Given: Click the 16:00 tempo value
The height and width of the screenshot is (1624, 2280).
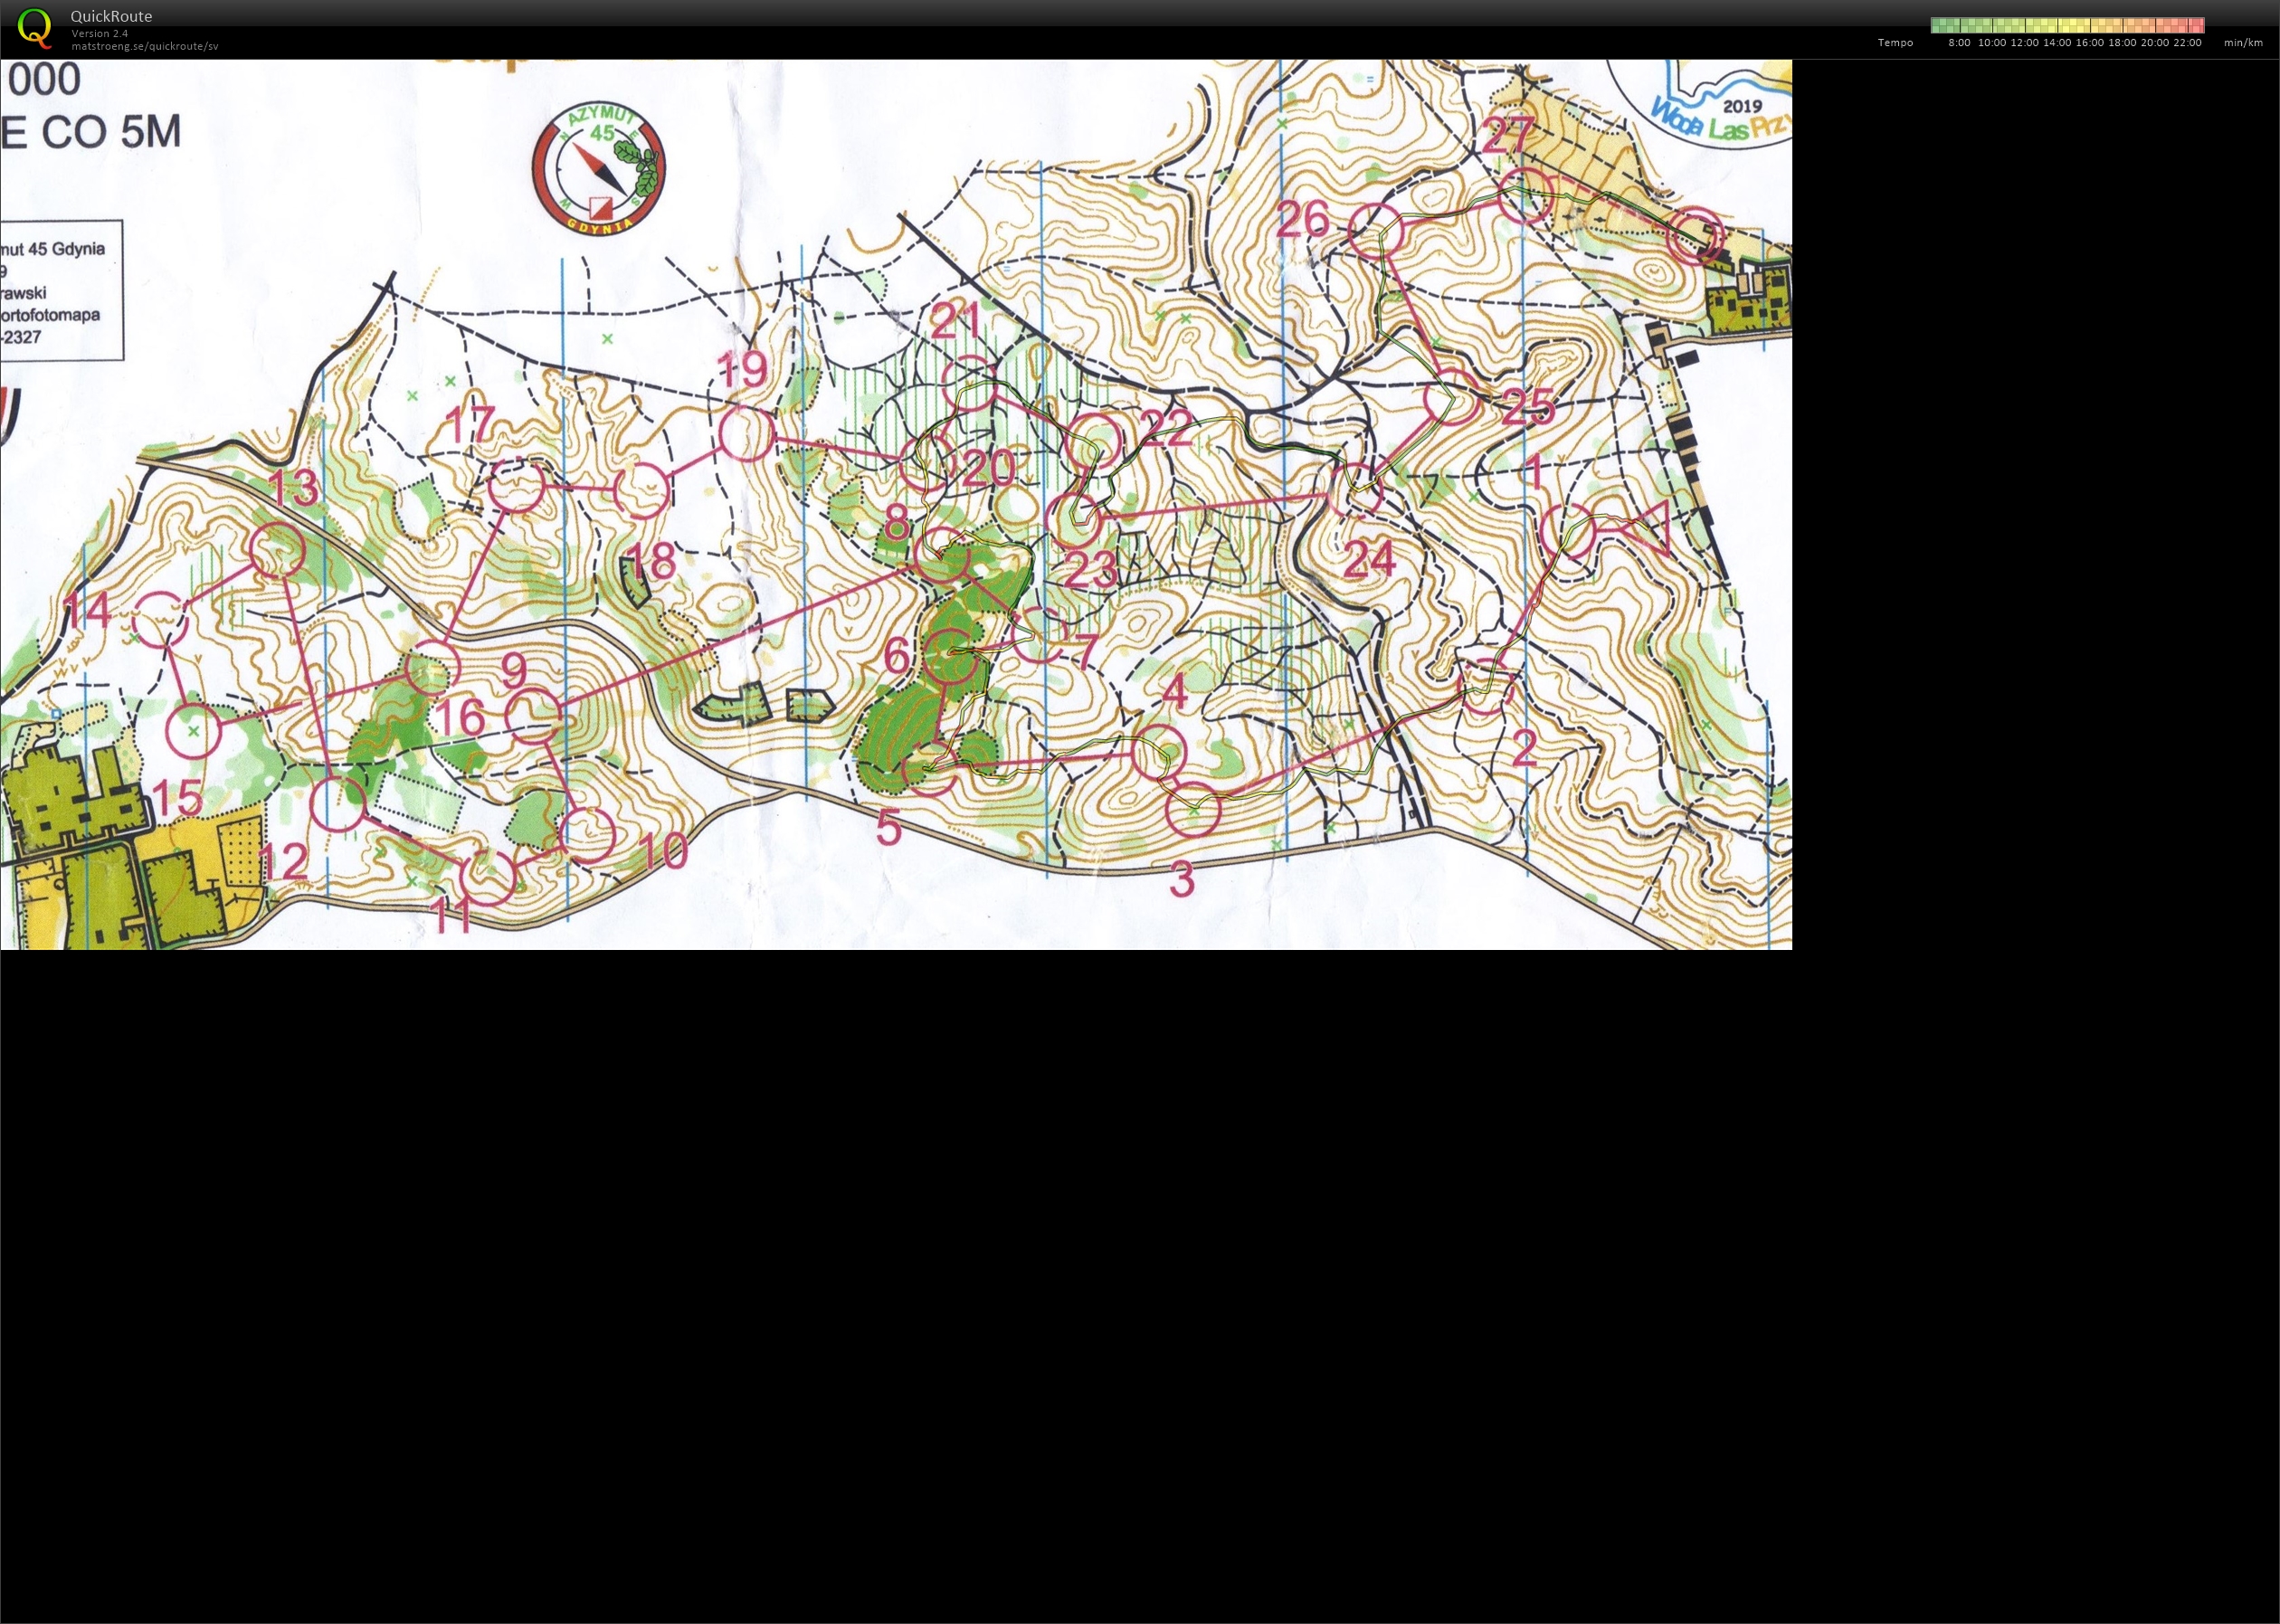Looking at the screenshot, I should (x=2090, y=43).
